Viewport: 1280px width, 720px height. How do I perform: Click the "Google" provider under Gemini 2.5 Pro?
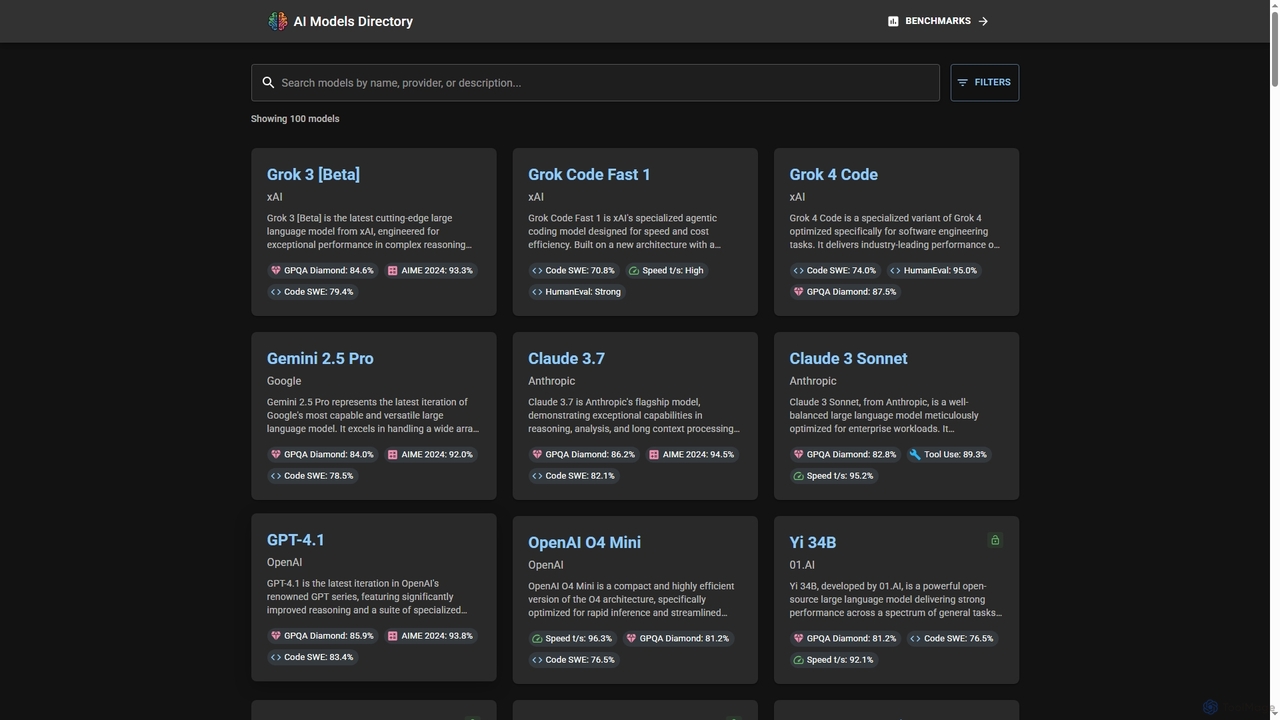click(x=284, y=381)
